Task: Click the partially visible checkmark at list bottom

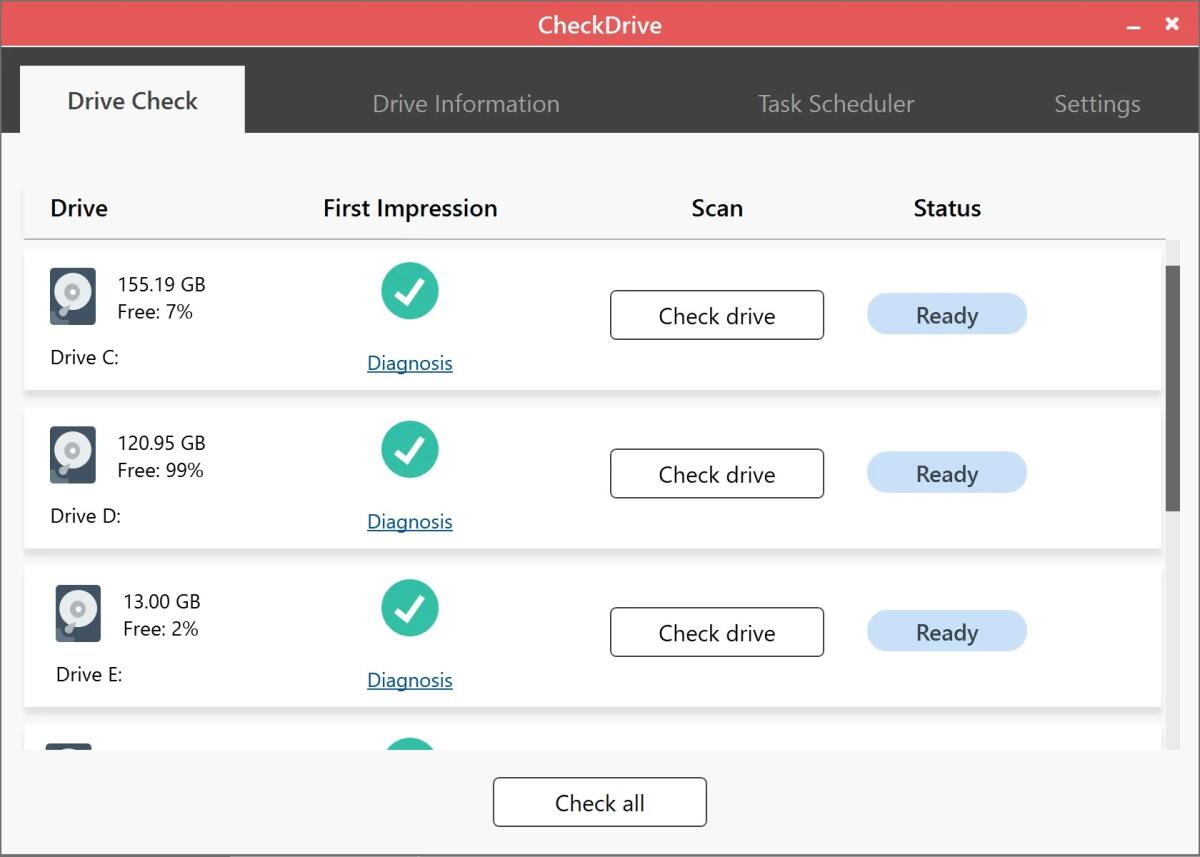Action: [x=410, y=750]
